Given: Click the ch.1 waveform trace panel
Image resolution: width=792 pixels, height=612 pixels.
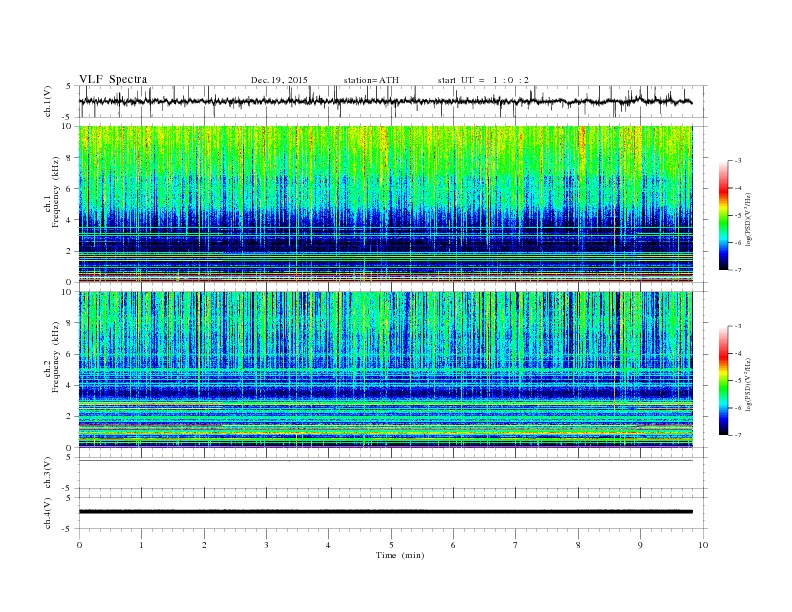Looking at the screenshot, I should point(393,101).
